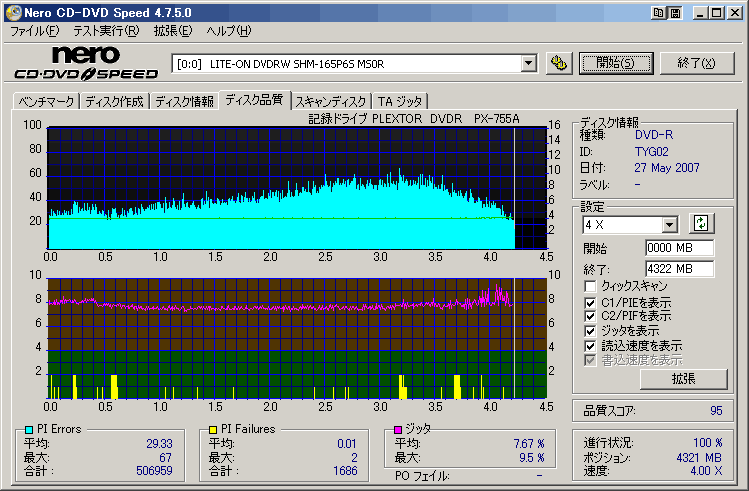This screenshot has height=491, width=749.
Task: Open the ヘルプ menu
Action: (228, 31)
